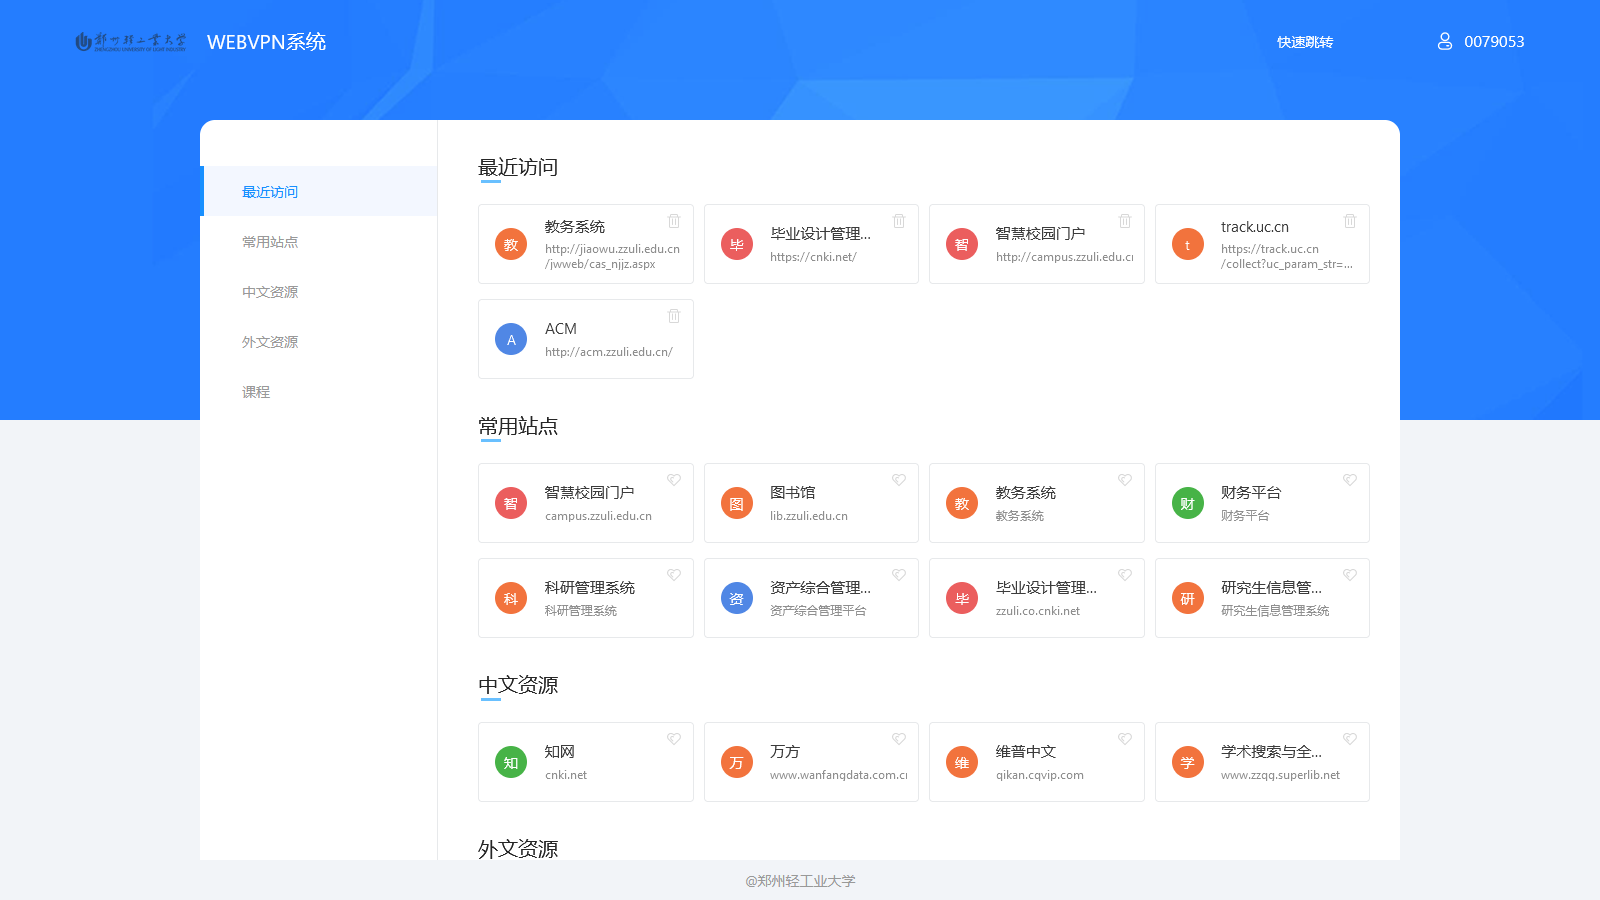Open the 教务系统 site via its red icon

961,503
